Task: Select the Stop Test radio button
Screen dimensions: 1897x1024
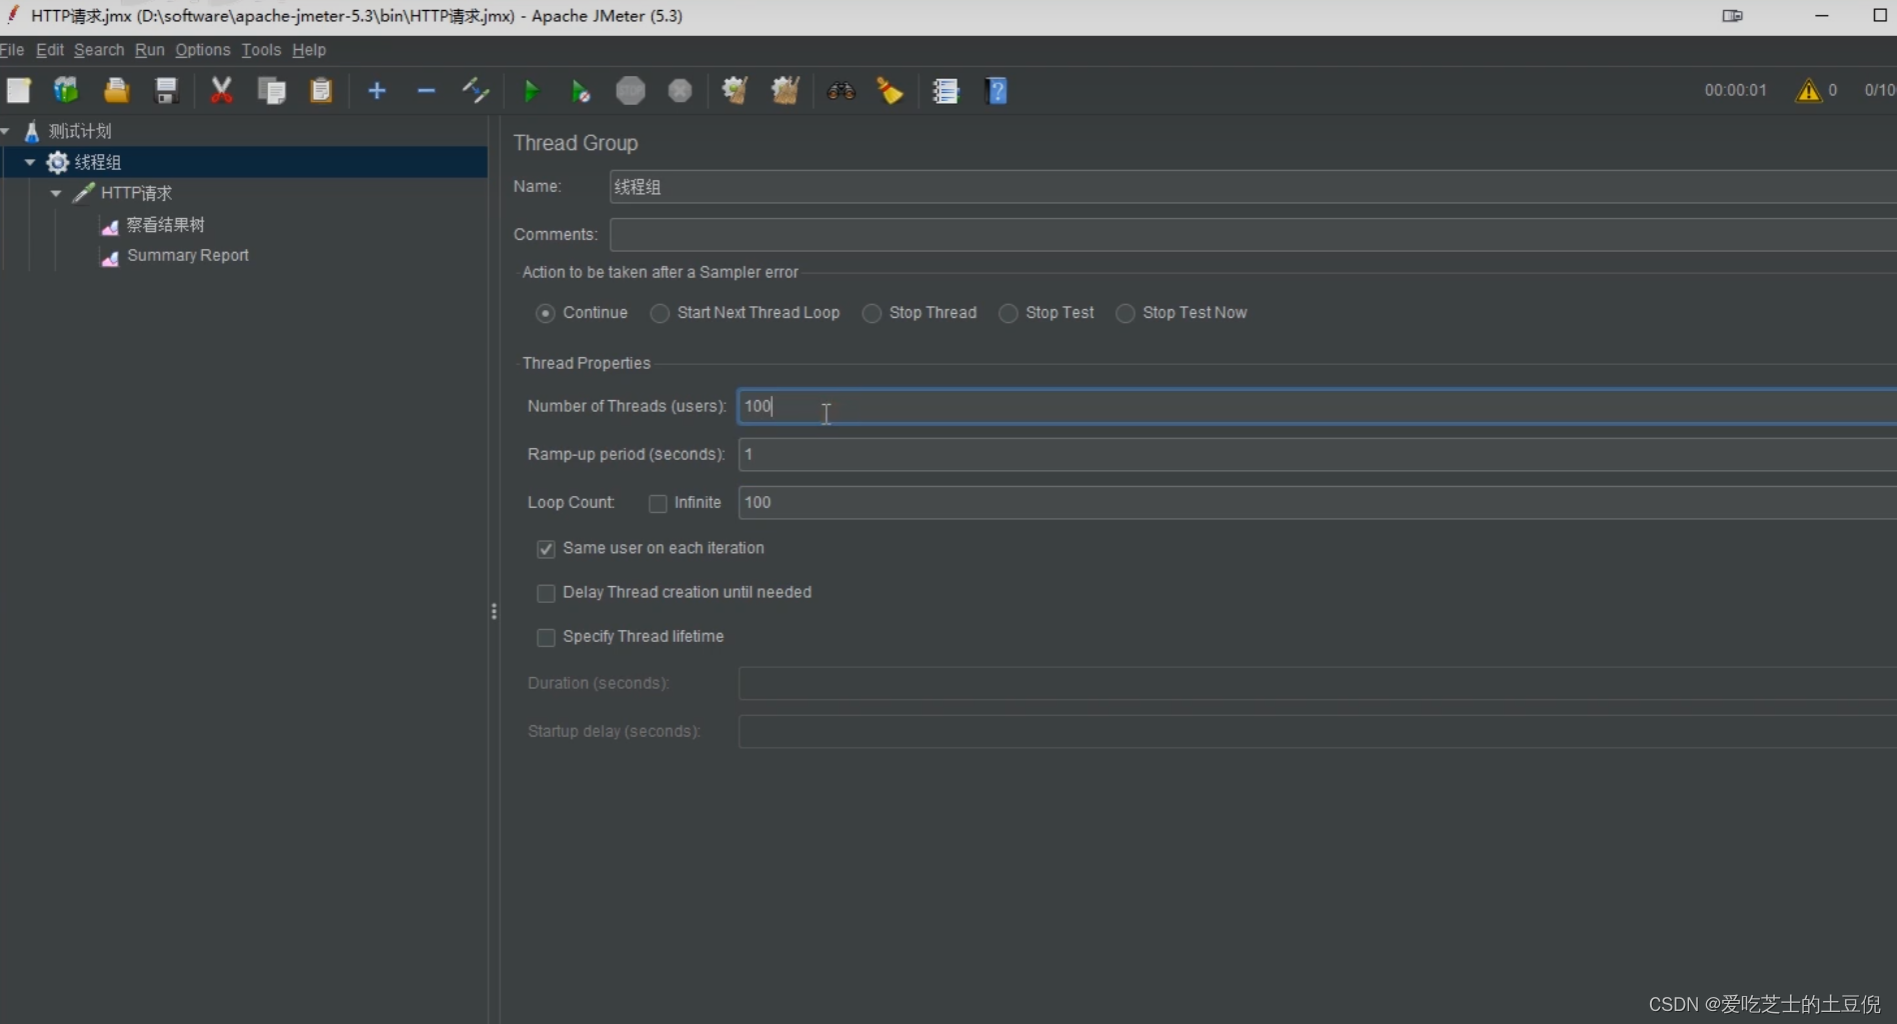Action: [1009, 313]
